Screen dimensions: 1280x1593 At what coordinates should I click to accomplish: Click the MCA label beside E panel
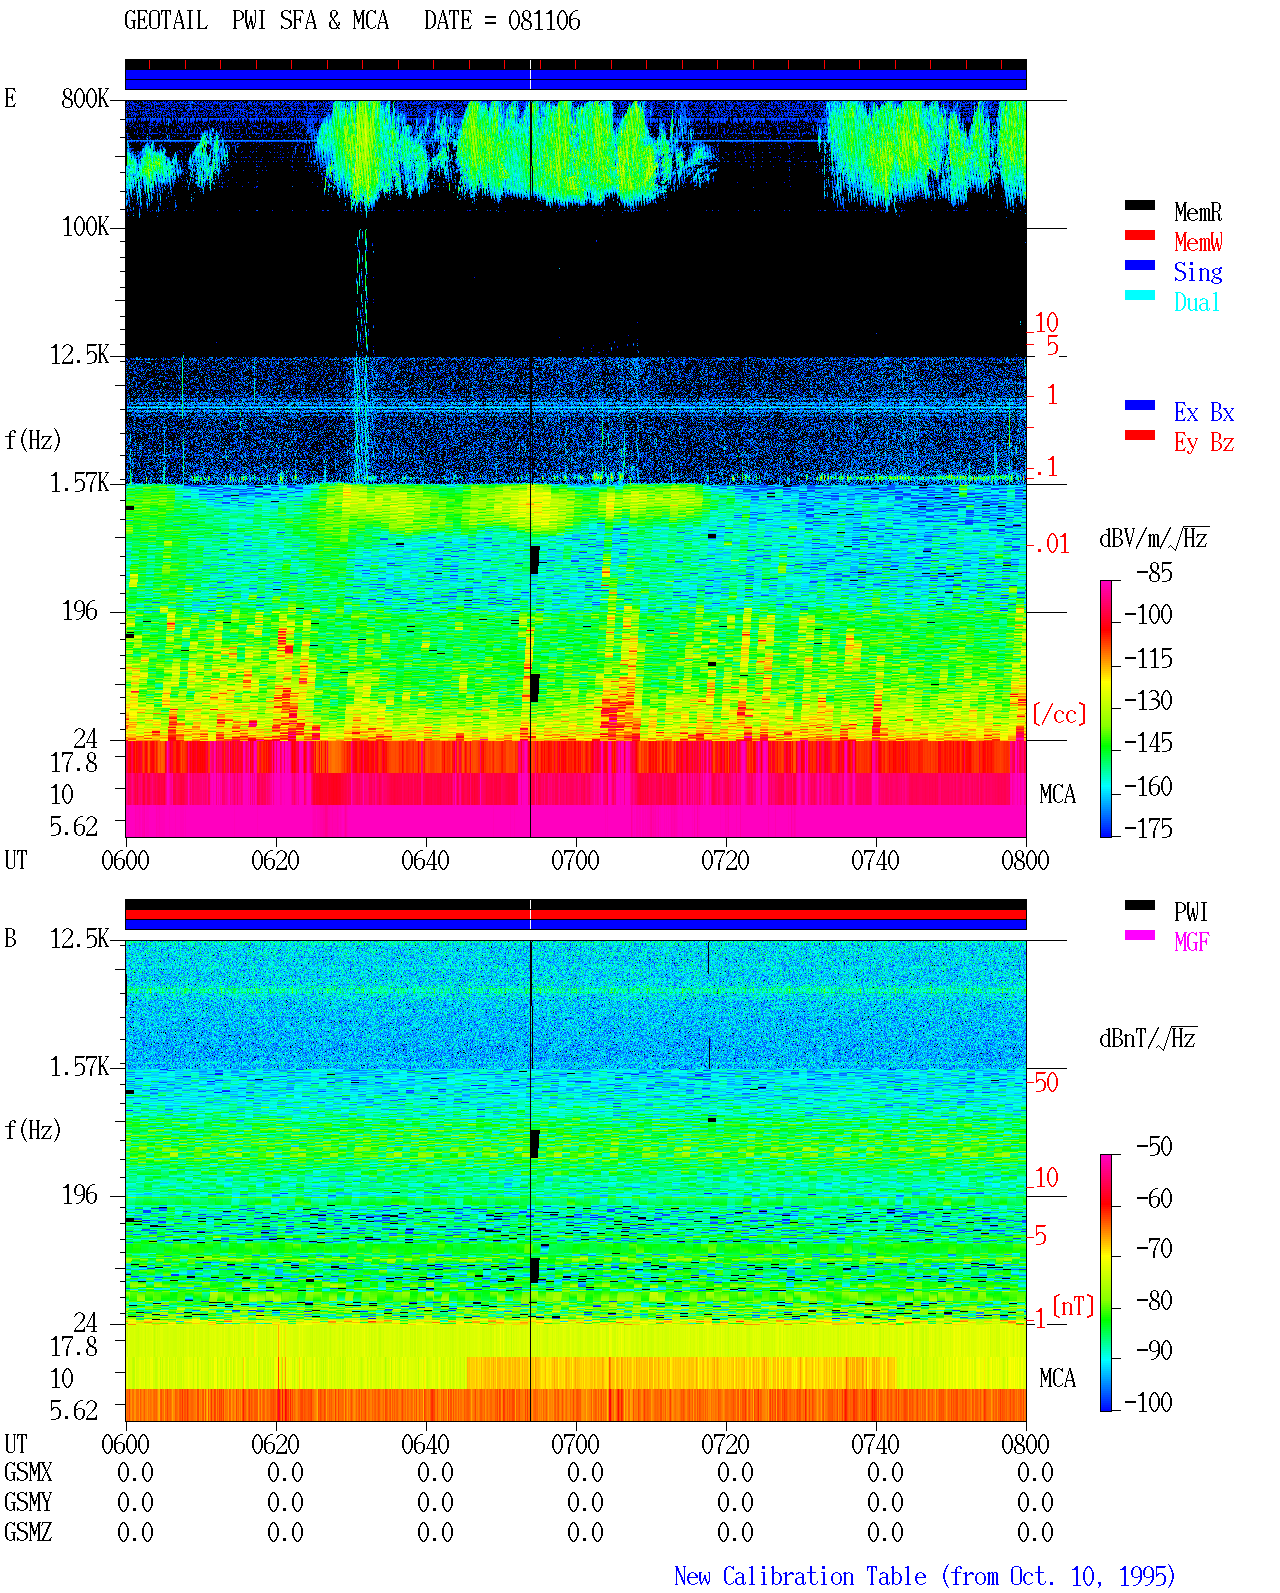click(x=1057, y=795)
